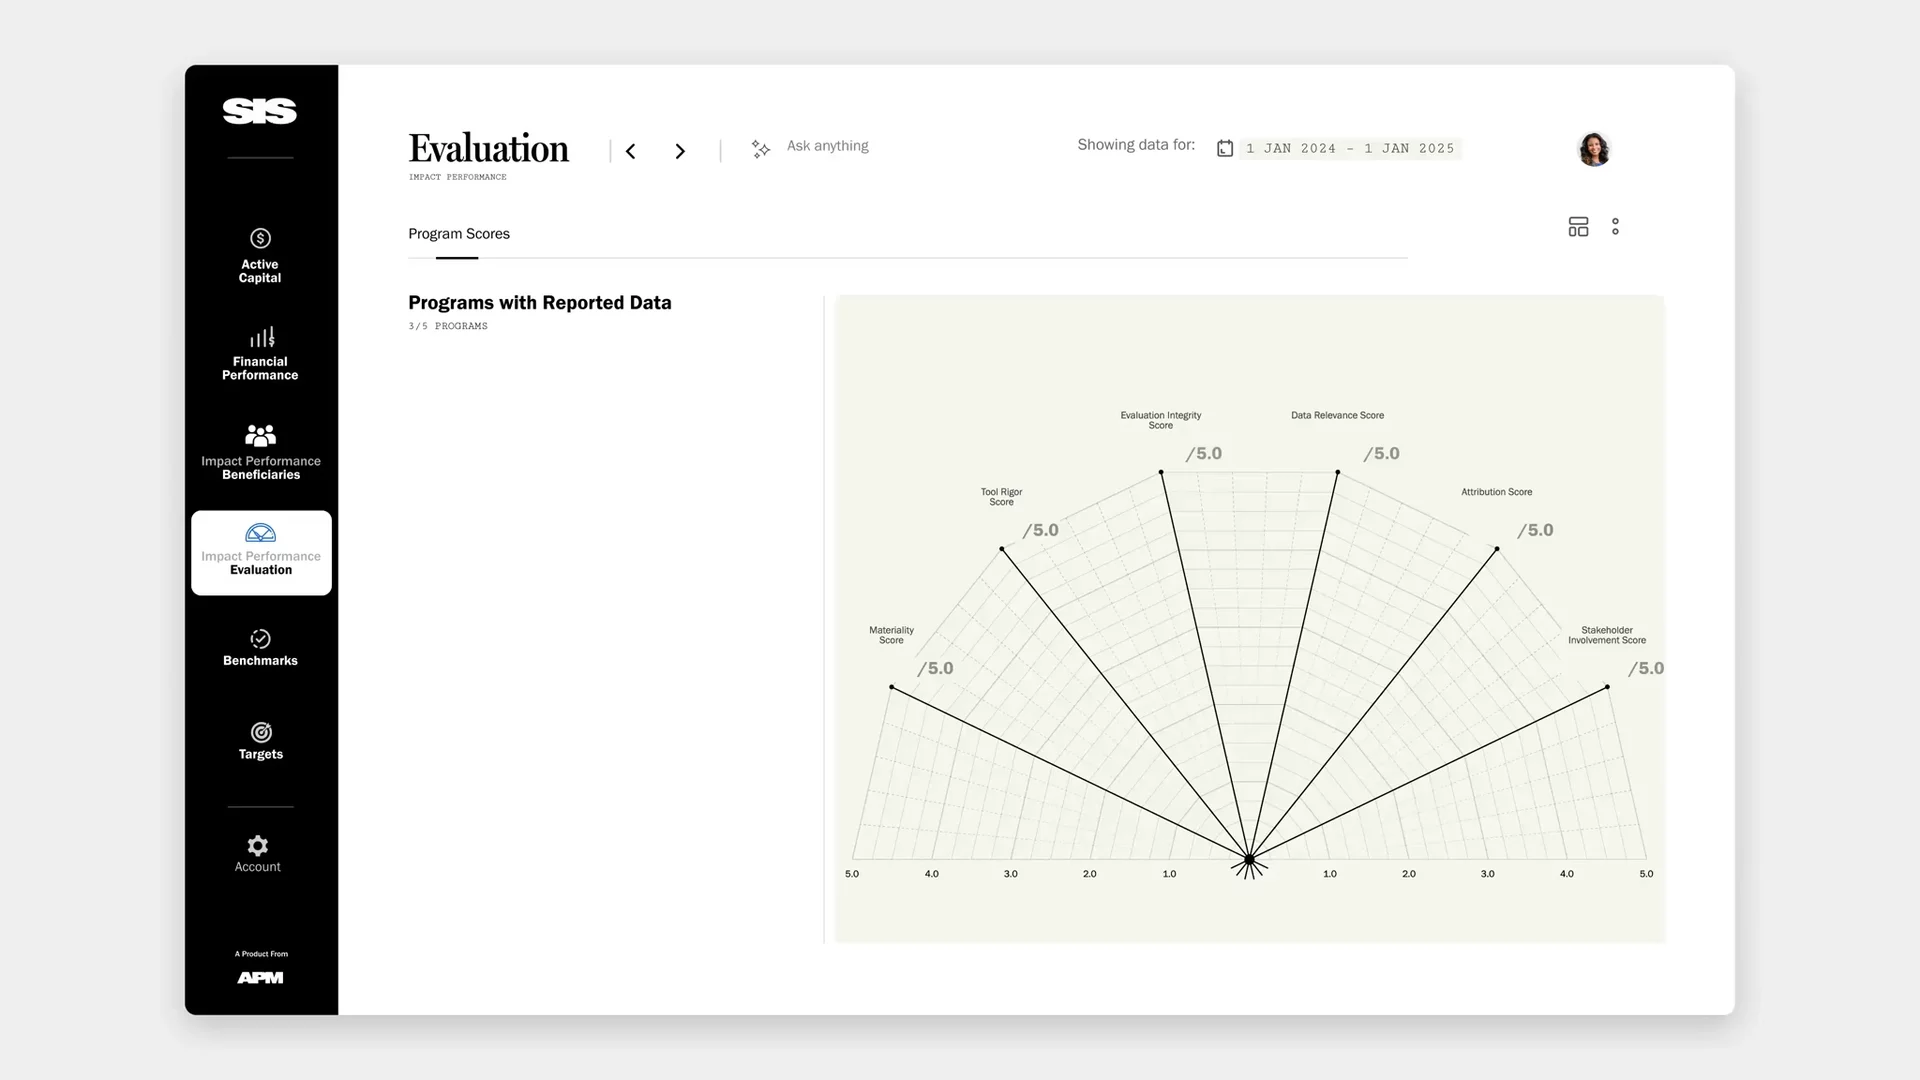
Task: Open Benchmarks checkmark icon
Action: (260, 639)
